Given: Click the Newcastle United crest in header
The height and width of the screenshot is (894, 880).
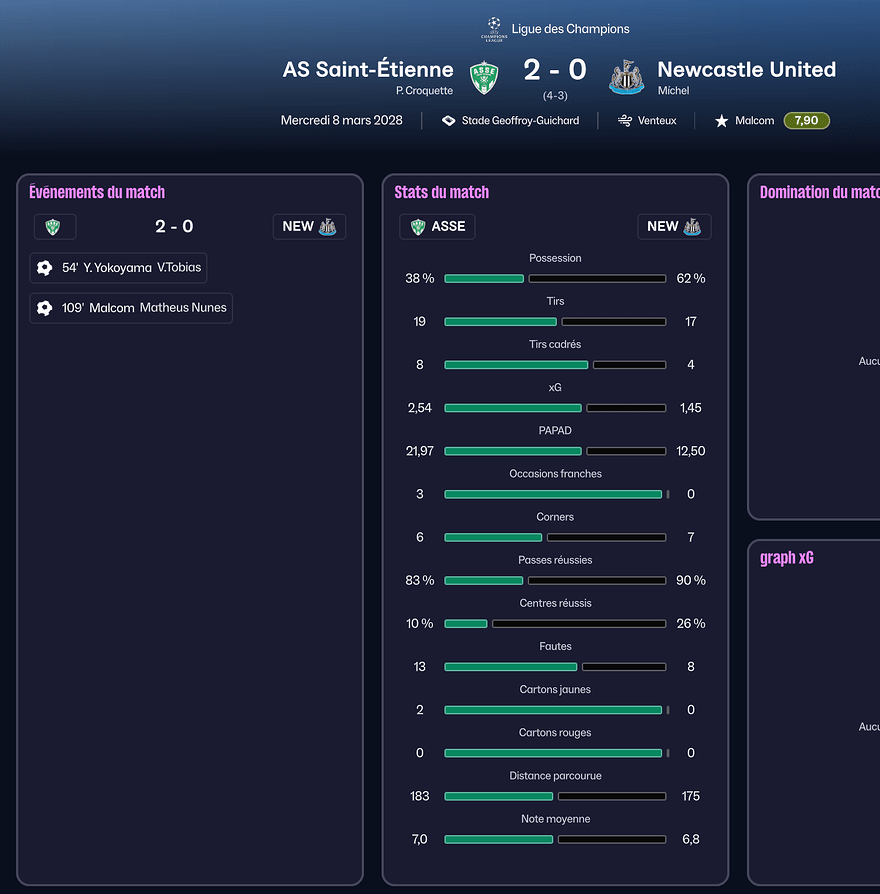Looking at the screenshot, I should point(626,77).
